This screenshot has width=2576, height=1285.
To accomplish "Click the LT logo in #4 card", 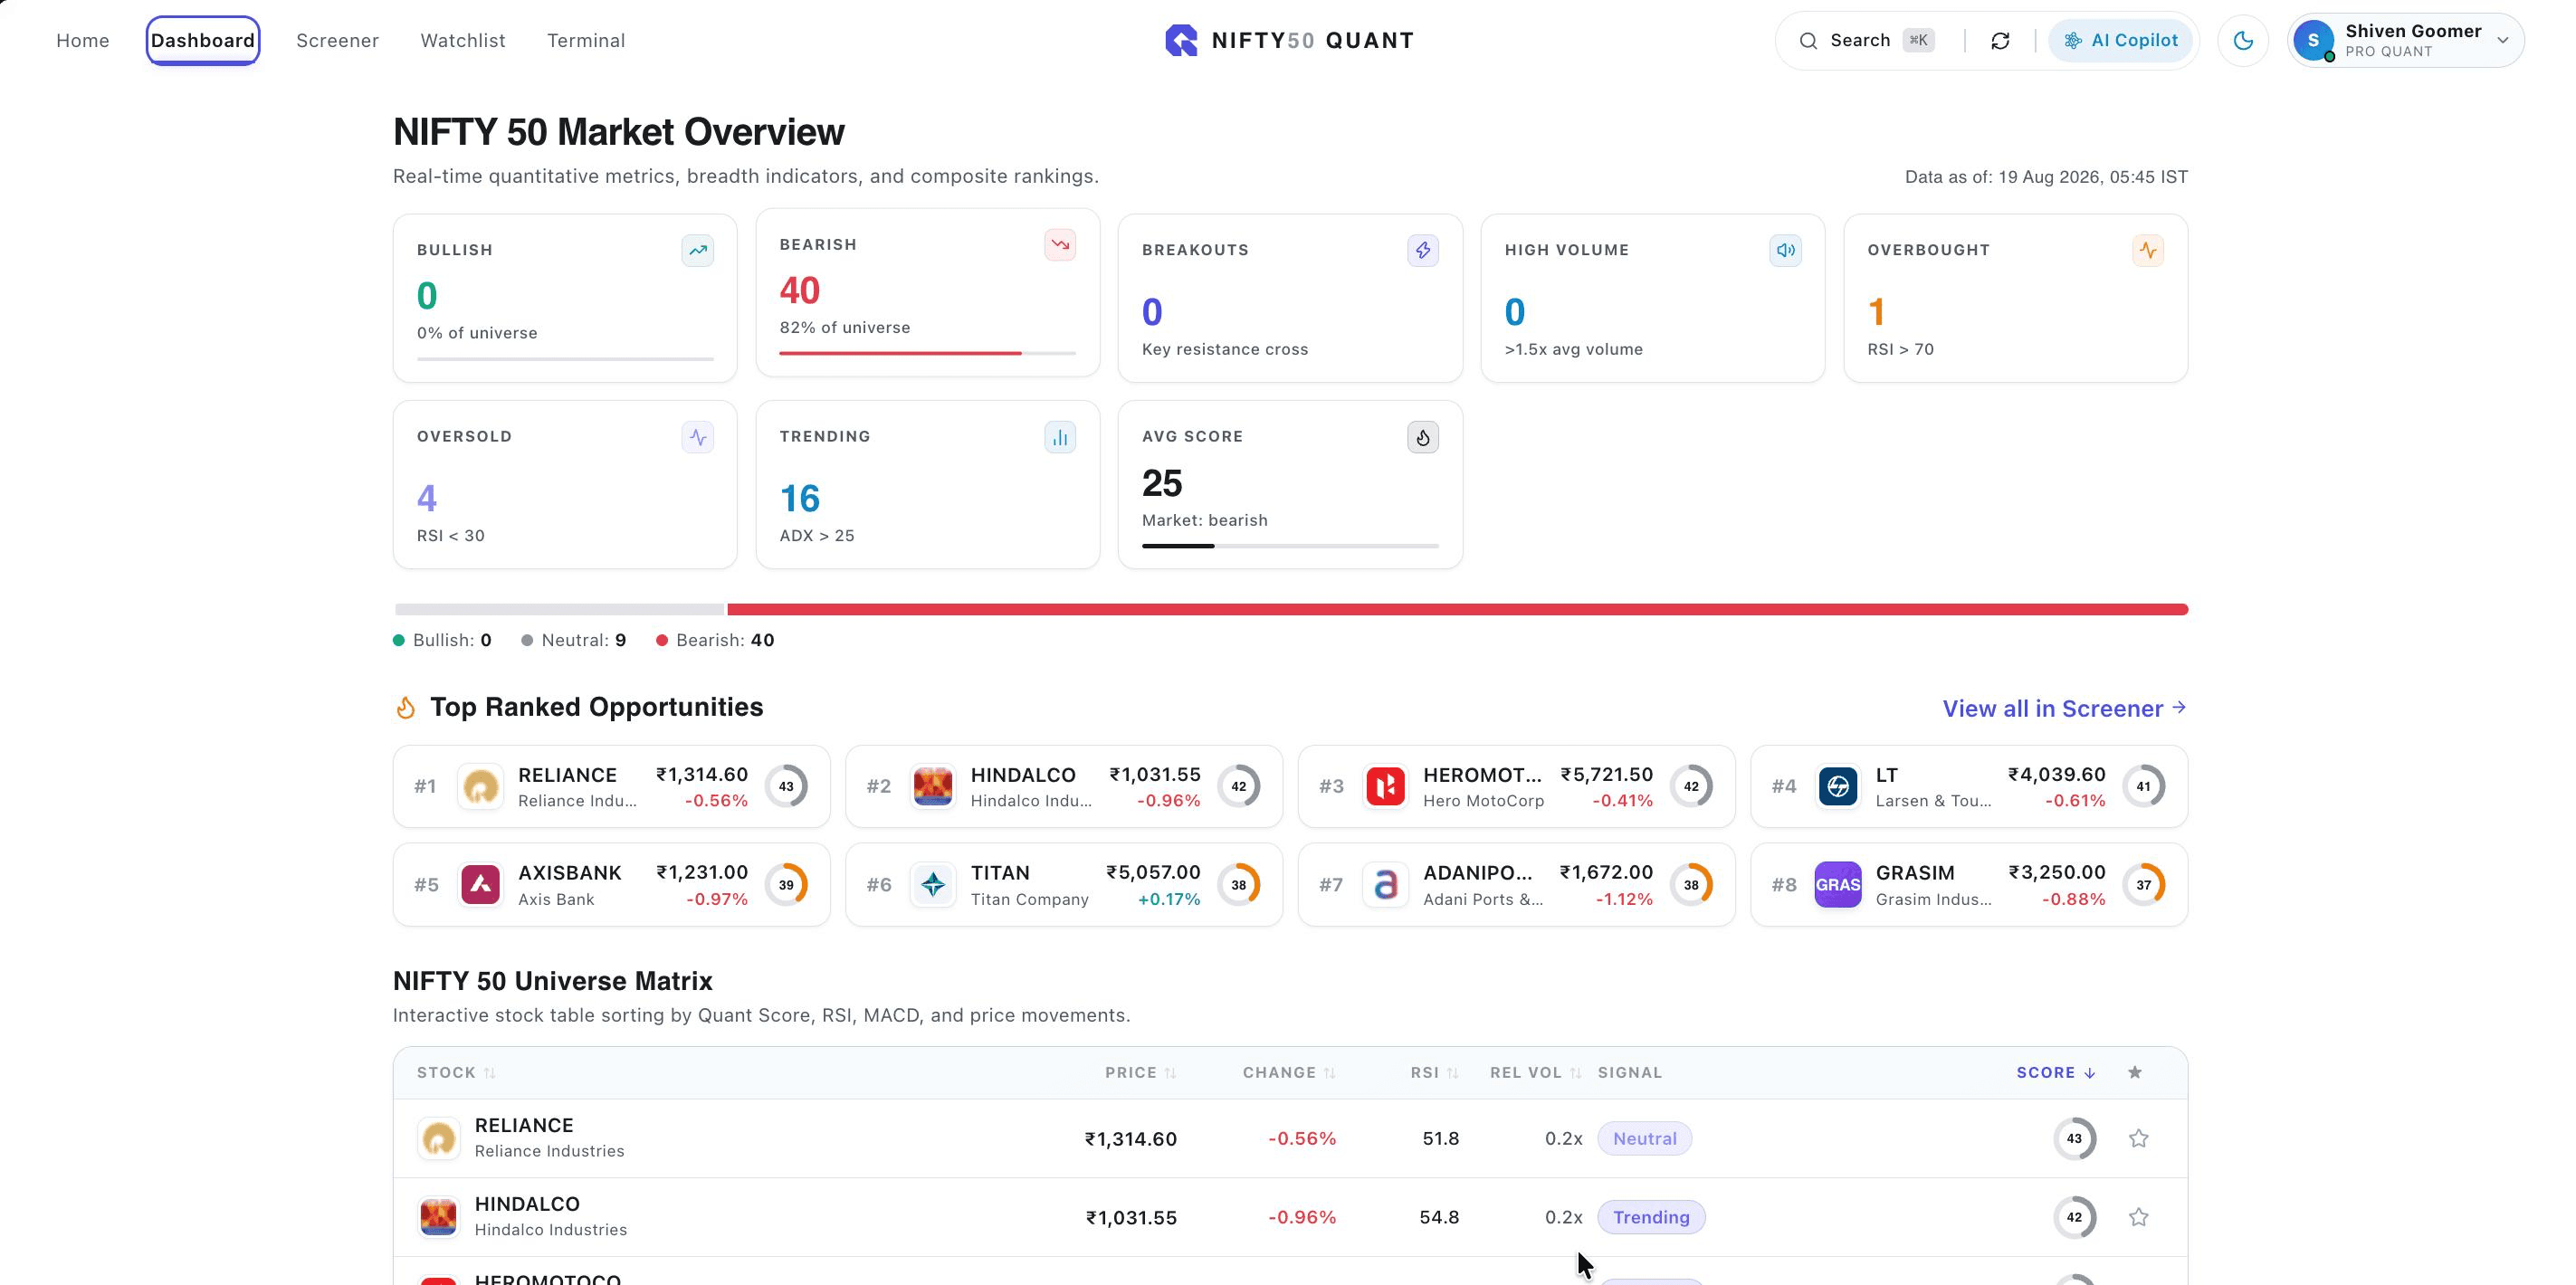I will coord(1838,787).
